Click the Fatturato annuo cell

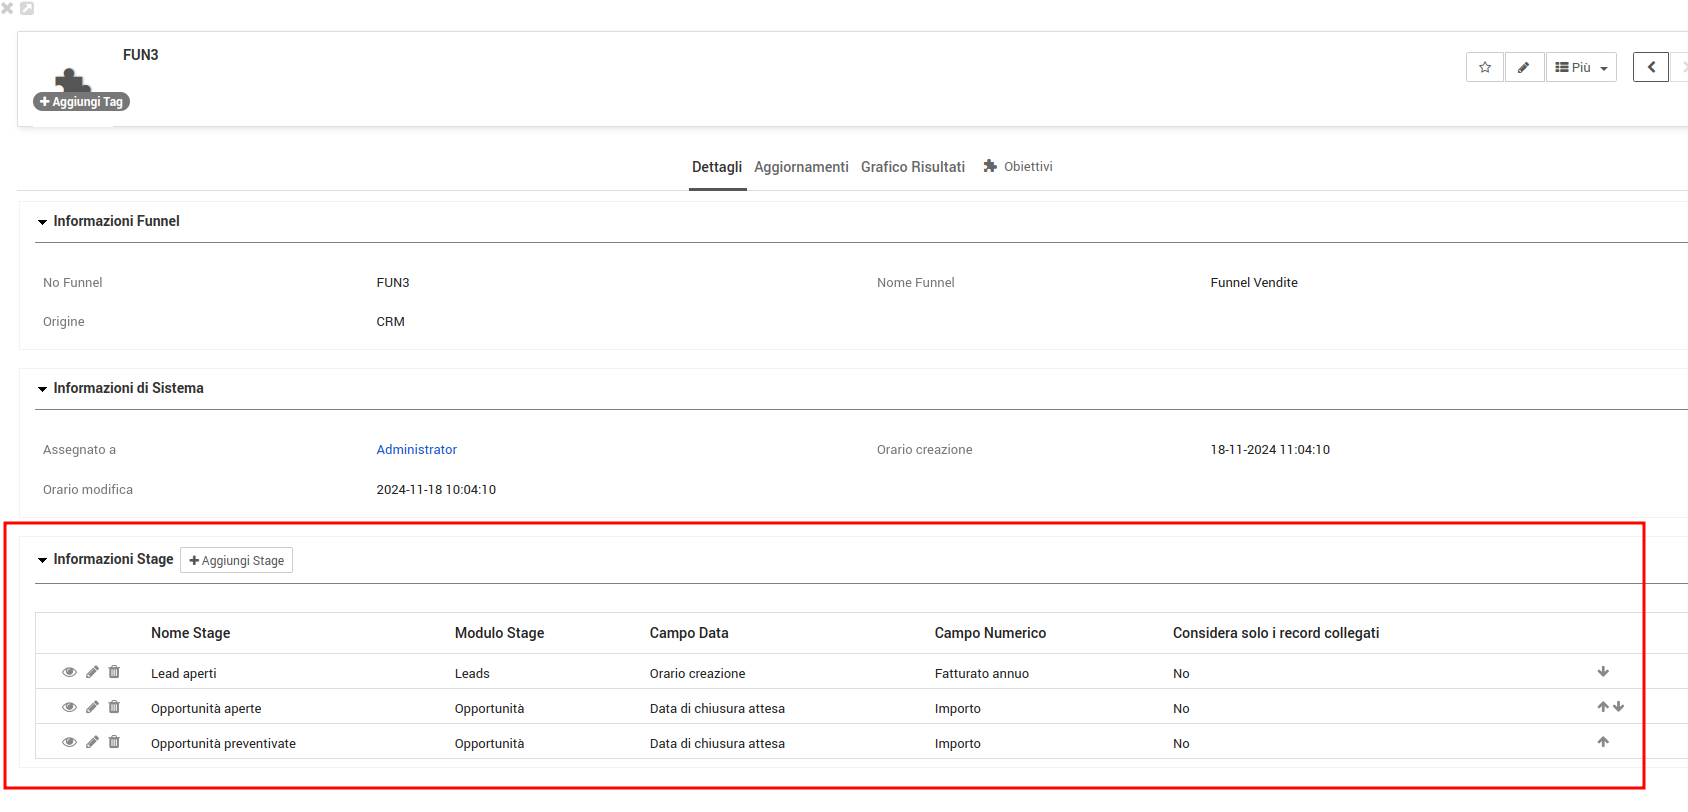click(982, 674)
